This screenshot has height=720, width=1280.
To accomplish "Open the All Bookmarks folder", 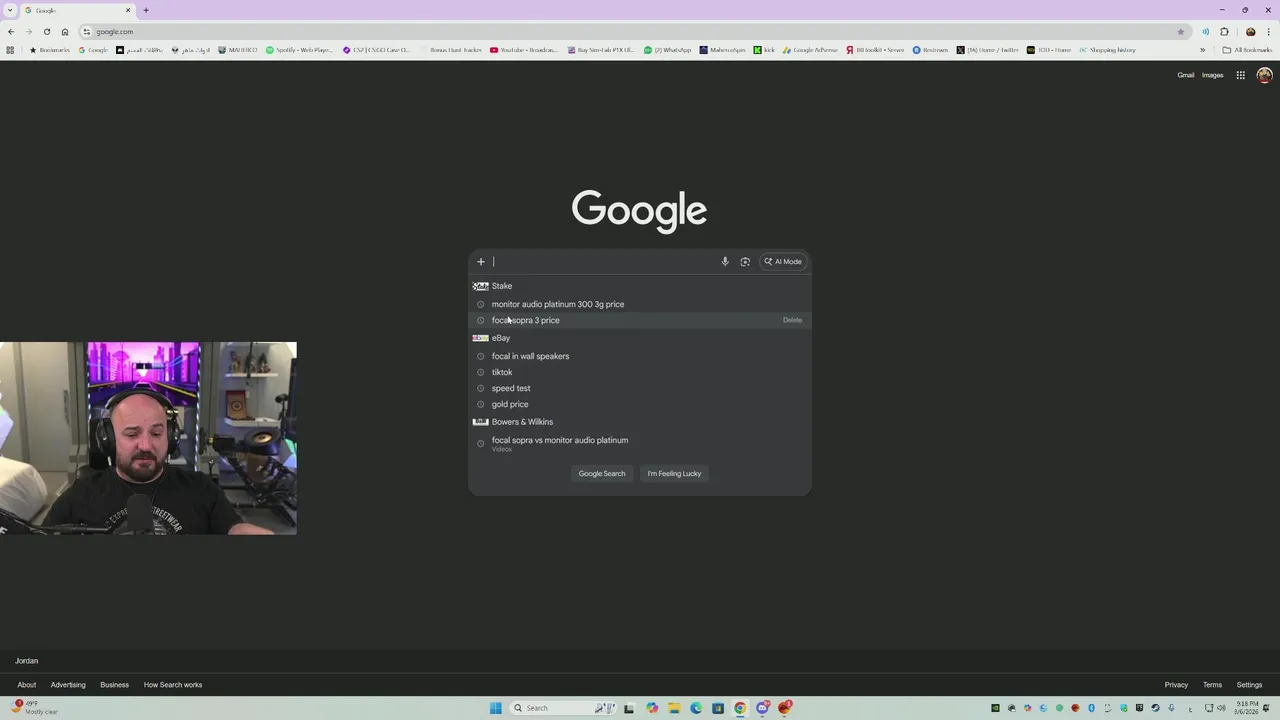I will (1247, 50).
